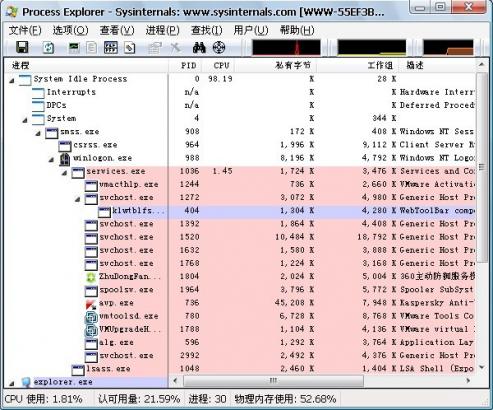Sort by the 工作组 column header
The height and width of the screenshot is (410, 493).
point(357,65)
